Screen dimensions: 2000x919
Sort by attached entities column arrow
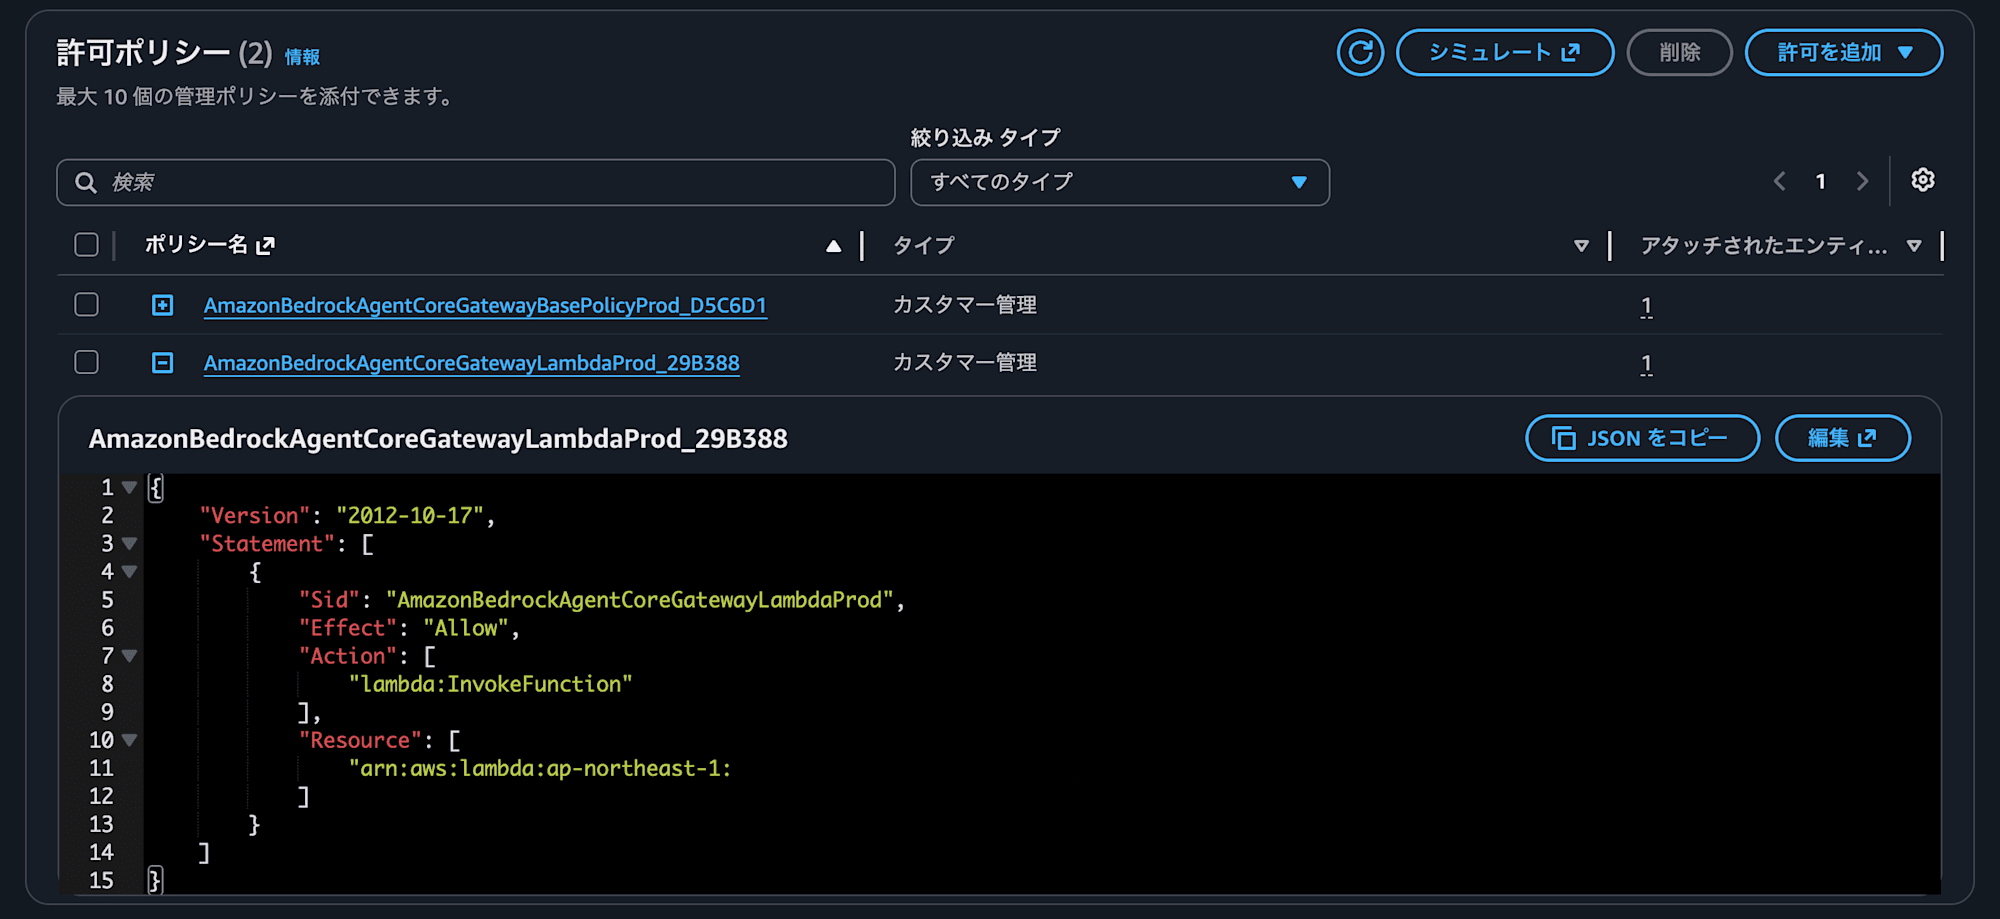[x=1914, y=246]
